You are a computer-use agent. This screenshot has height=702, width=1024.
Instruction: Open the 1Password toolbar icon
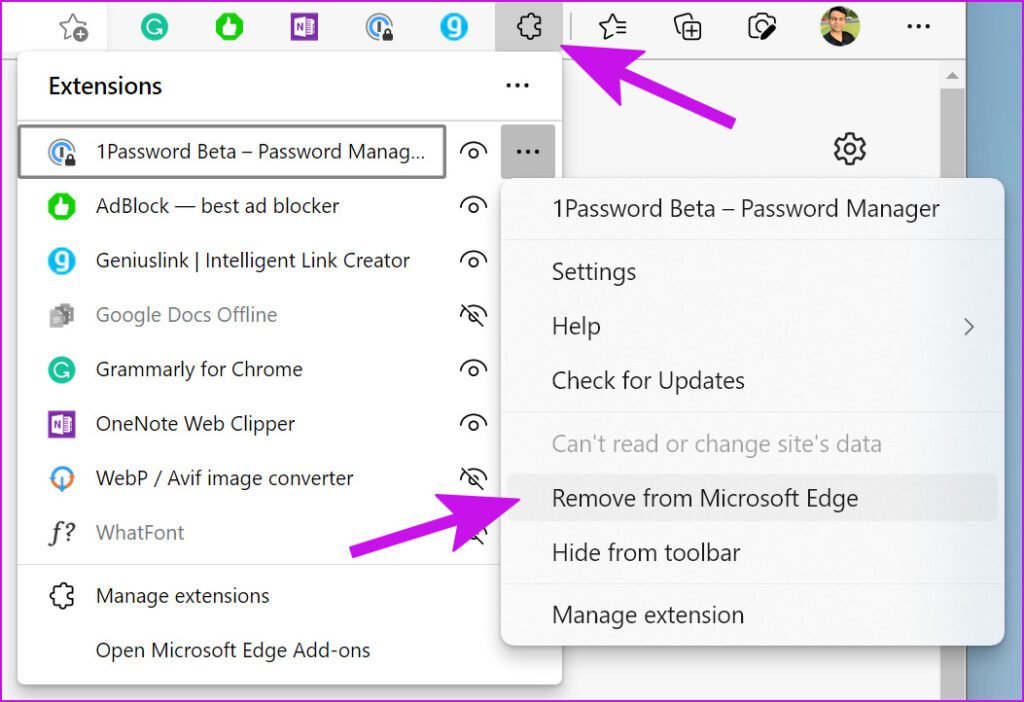coord(380,26)
